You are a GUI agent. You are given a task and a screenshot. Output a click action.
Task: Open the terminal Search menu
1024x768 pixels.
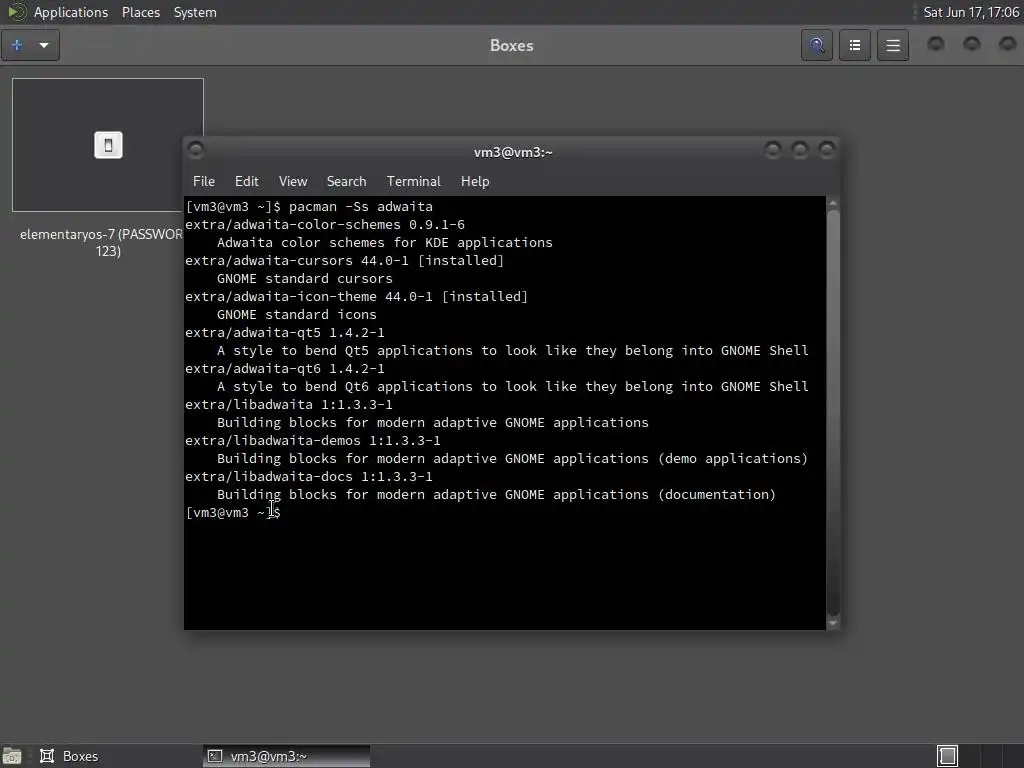pyautogui.click(x=346, y=181)
